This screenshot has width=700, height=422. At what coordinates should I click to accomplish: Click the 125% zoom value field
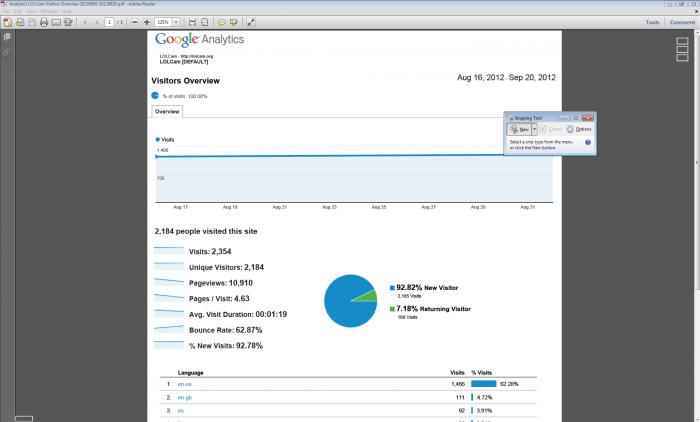(x=163, y=22)
